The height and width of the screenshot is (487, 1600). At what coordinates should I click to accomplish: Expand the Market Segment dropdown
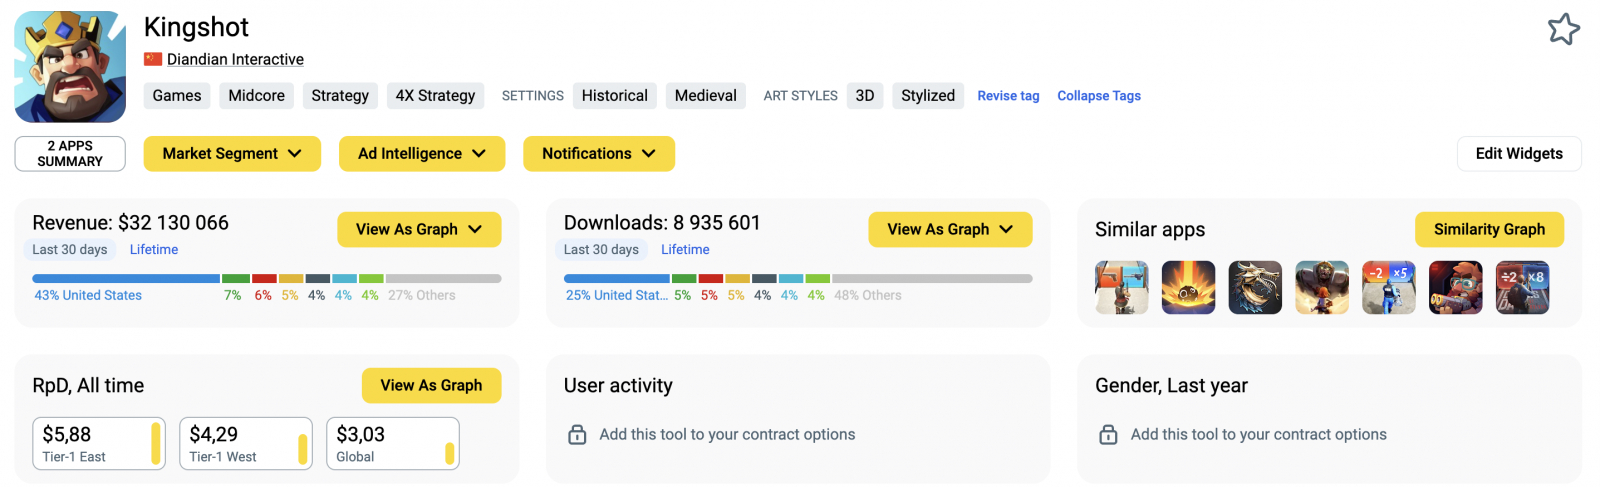(x=232, y=154)
